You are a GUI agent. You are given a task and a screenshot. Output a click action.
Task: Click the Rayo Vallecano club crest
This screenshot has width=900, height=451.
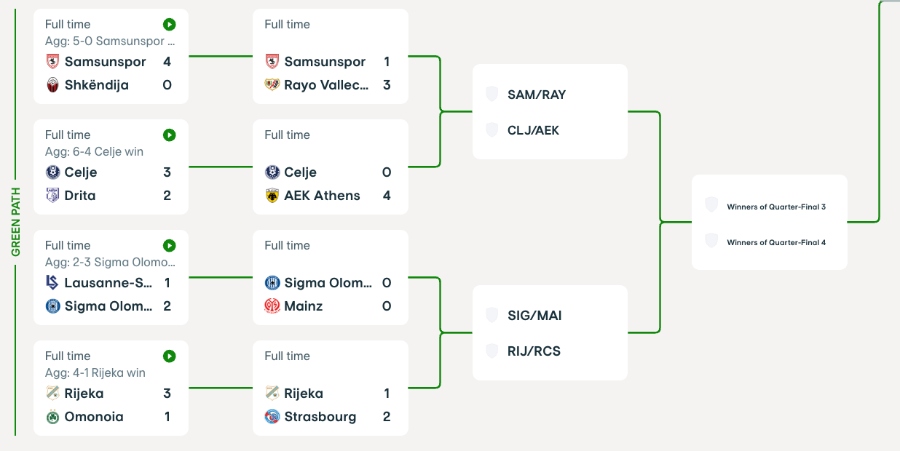pos(272,85)
